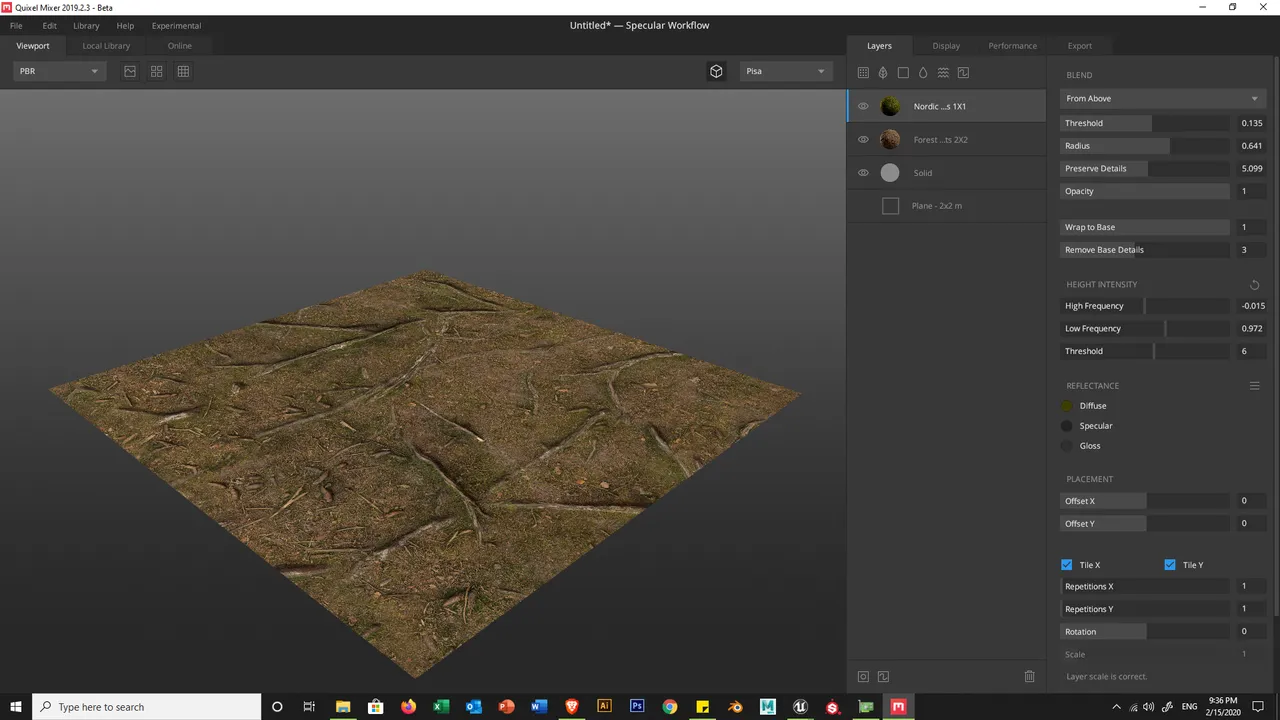Open the From Above blend mode dropdown
Image resolution: width=1280 pixels, height=720 pixels.
tap(1163, 98)
